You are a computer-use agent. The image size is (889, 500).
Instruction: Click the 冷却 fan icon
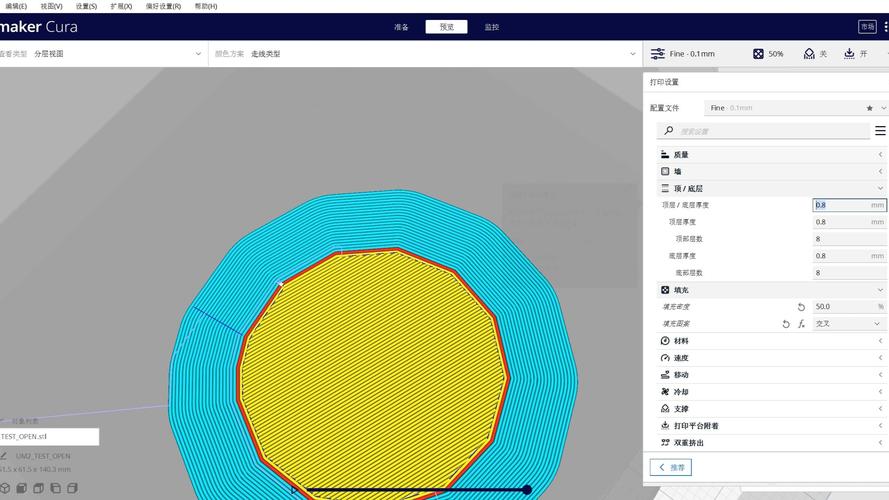(x=665, y=392)
